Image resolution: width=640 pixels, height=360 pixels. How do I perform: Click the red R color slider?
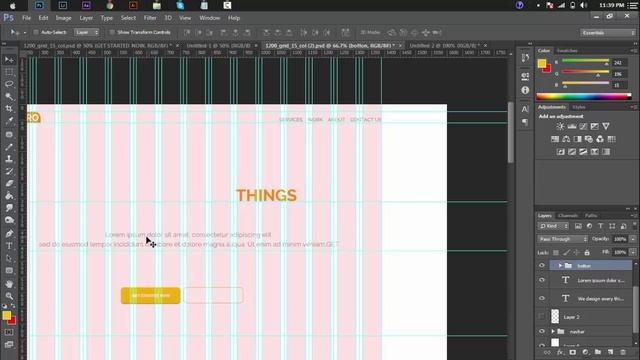pyautogui.click(x=585, y=62)
